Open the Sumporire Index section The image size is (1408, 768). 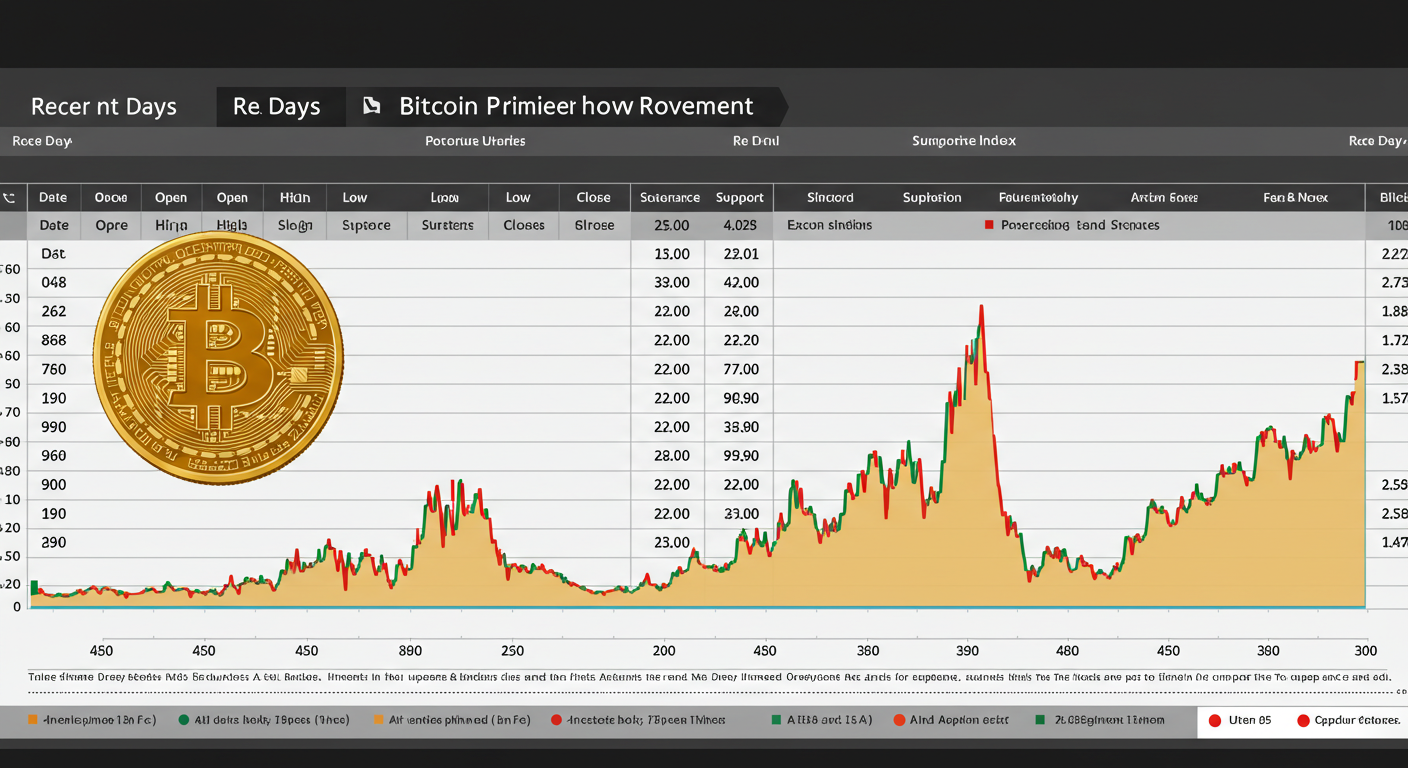pyautogui.click(x=964, y=141)
